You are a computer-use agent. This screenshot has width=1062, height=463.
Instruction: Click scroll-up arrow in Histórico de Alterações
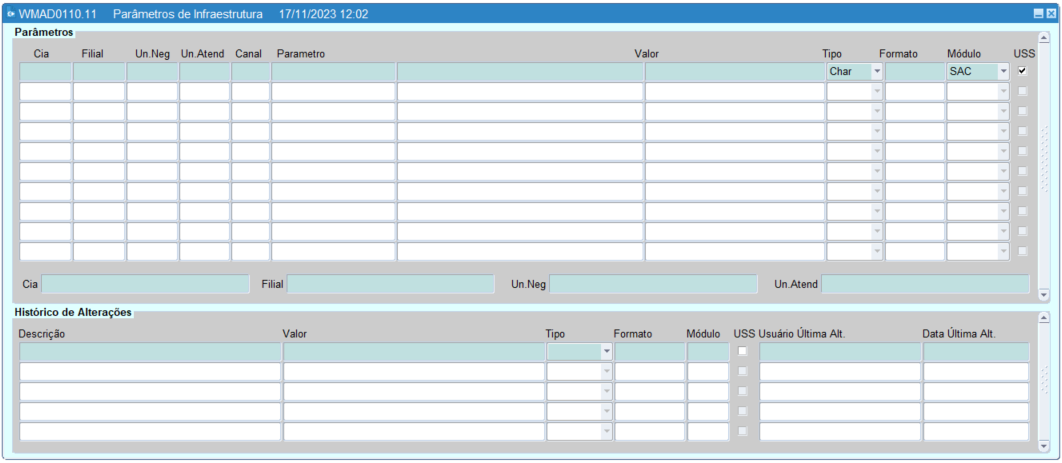click(x=1045, y=317)
